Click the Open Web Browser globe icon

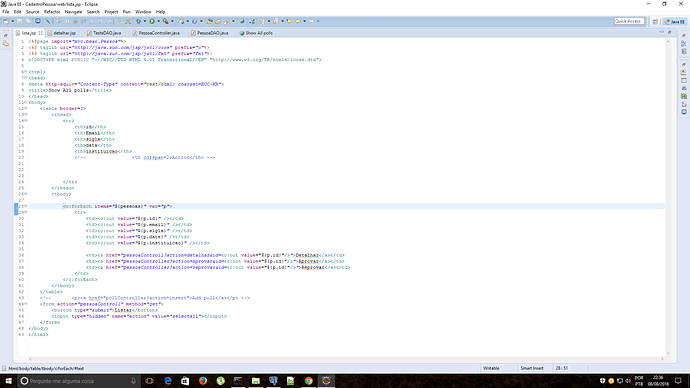pyautogui.click(x=242, y=21)
